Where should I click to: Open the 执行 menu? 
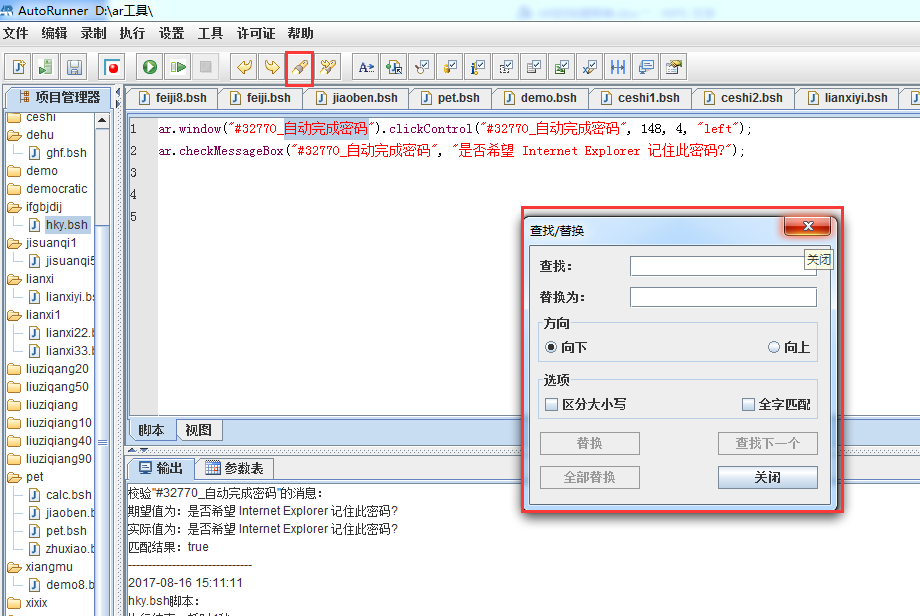click(x=132, y=33)
